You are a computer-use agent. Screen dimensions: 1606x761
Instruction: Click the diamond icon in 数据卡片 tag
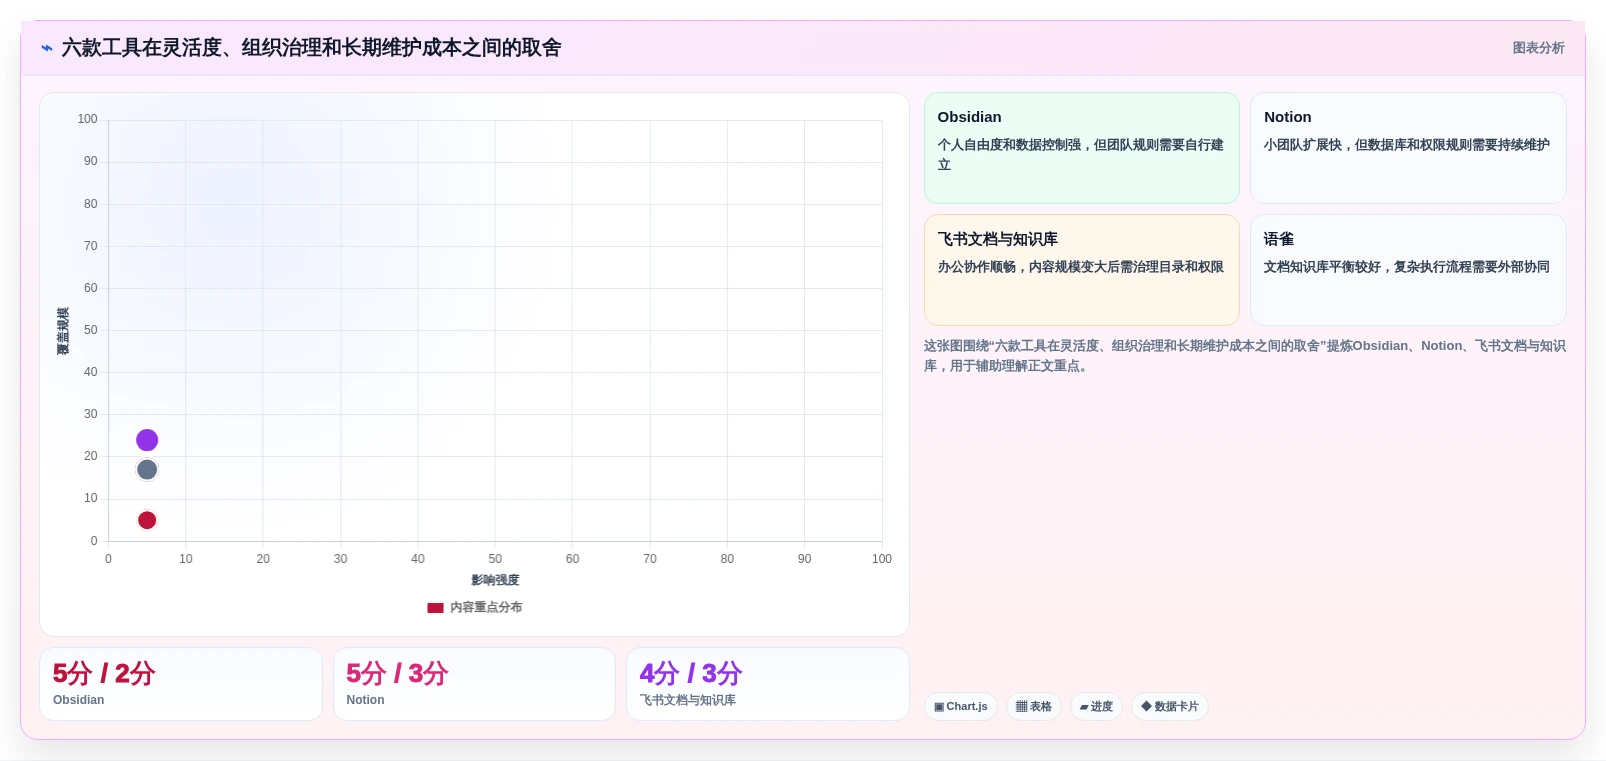pos(1146,706)
